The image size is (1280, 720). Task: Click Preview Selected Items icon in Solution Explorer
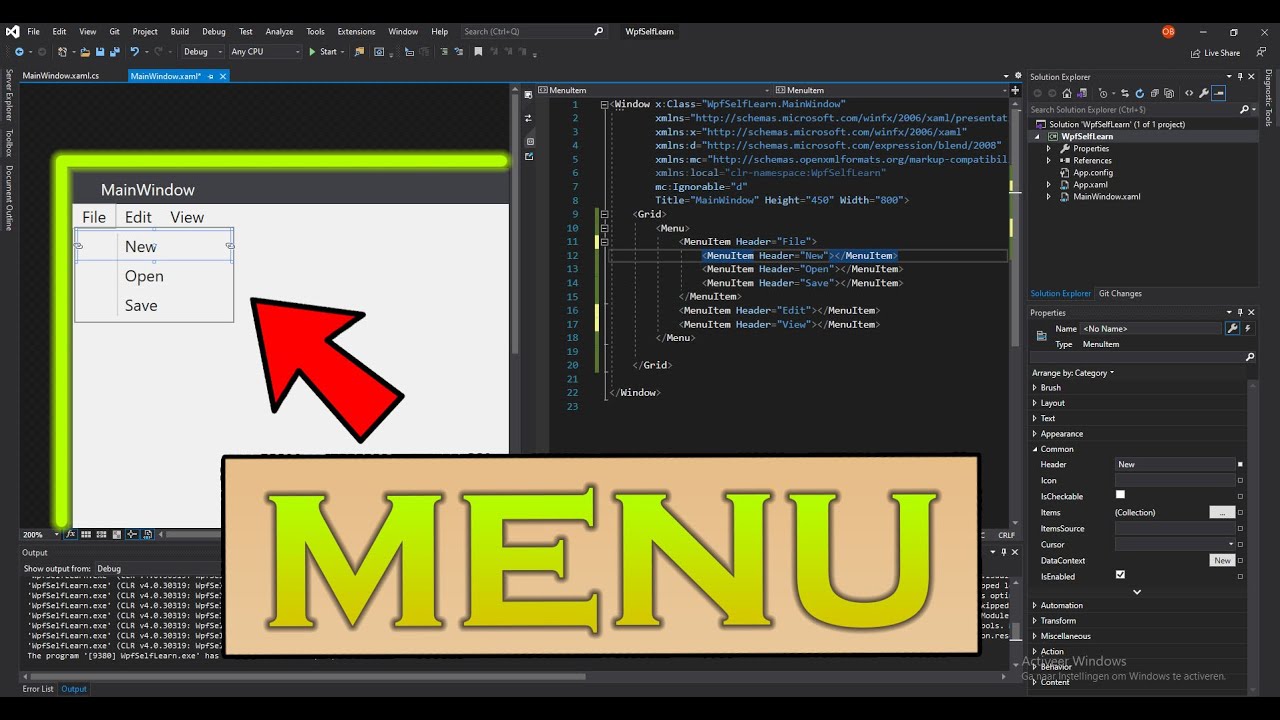tap(1219, 93)
